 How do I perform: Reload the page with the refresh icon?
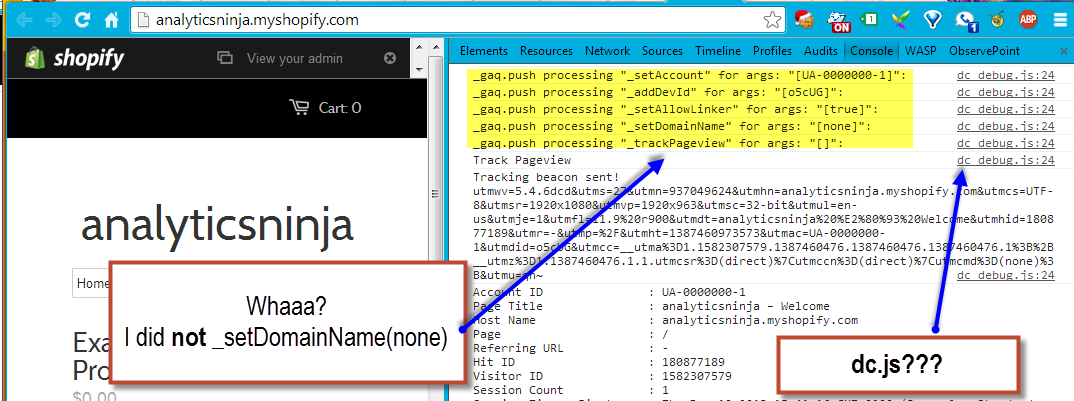(82, 20)
